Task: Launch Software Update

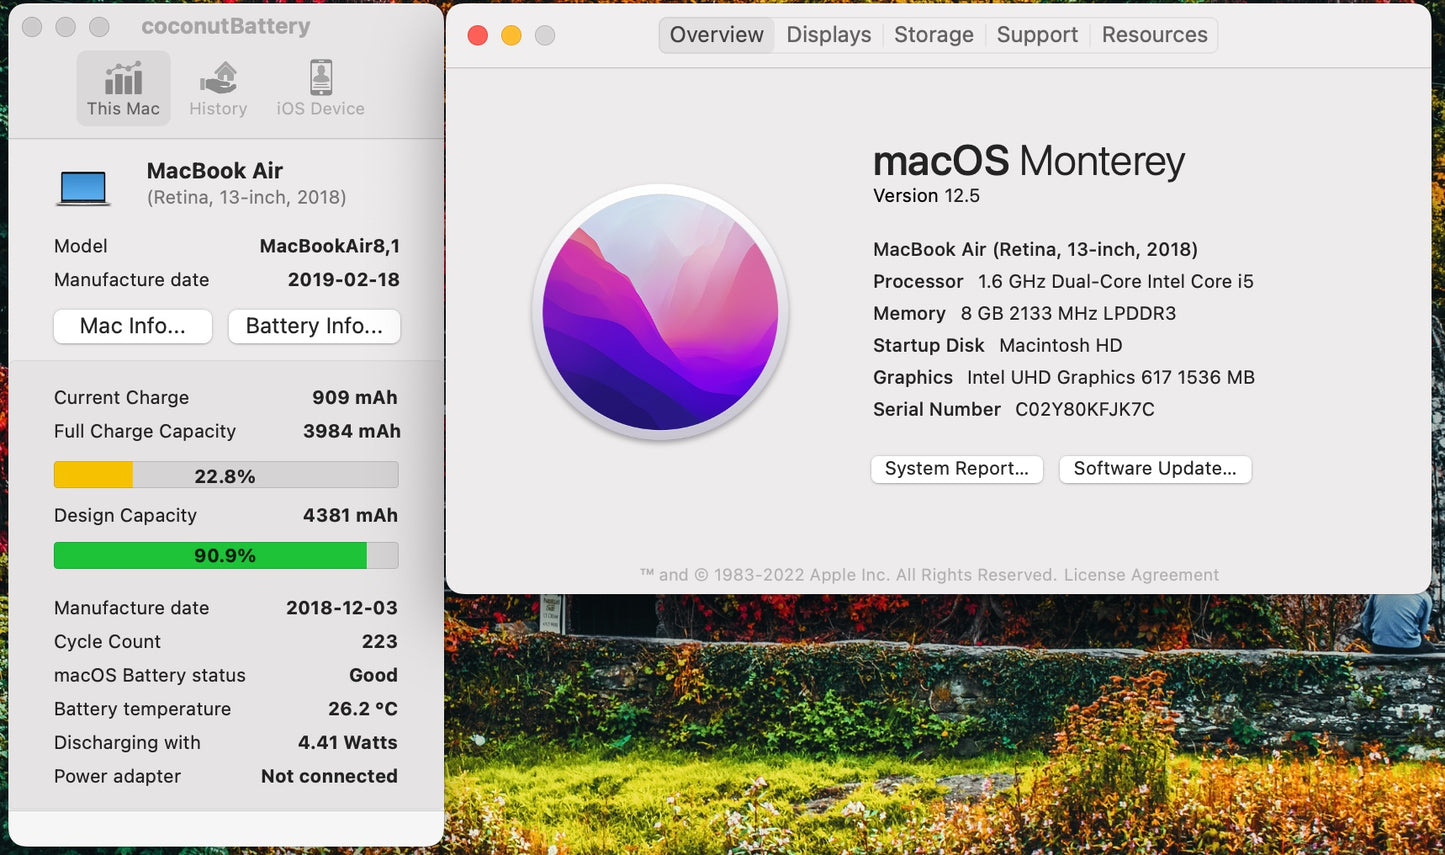Action: coord(1155,469)
